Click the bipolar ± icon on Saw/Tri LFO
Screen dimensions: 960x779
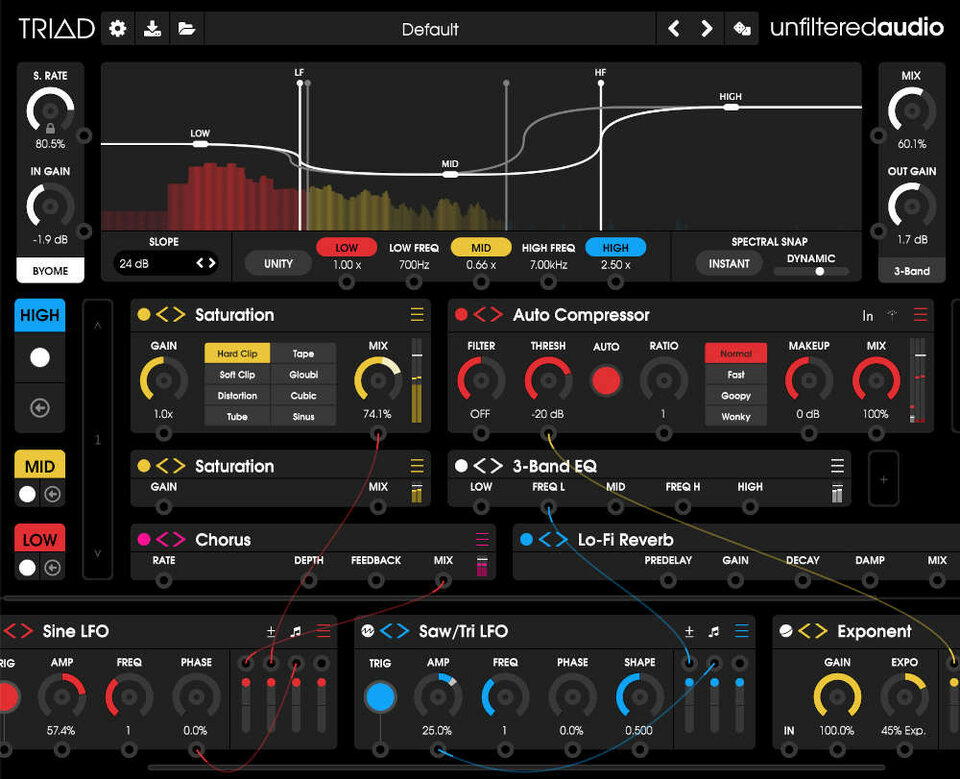tap(689, 631)
